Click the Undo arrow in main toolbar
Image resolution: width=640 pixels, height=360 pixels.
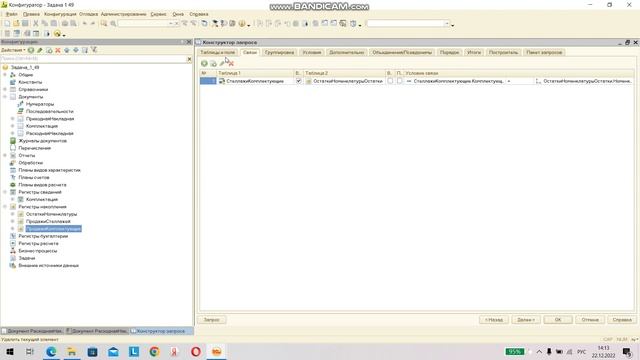[84, 24]
